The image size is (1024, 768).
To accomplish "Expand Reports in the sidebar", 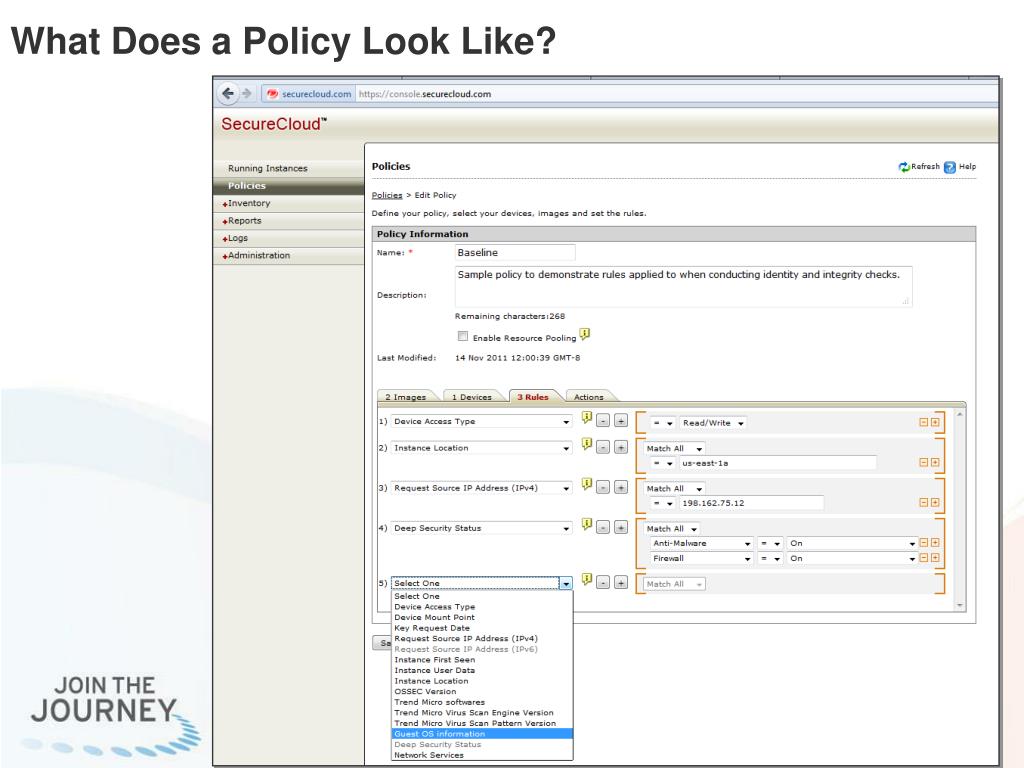I will (x=289, y=221).
